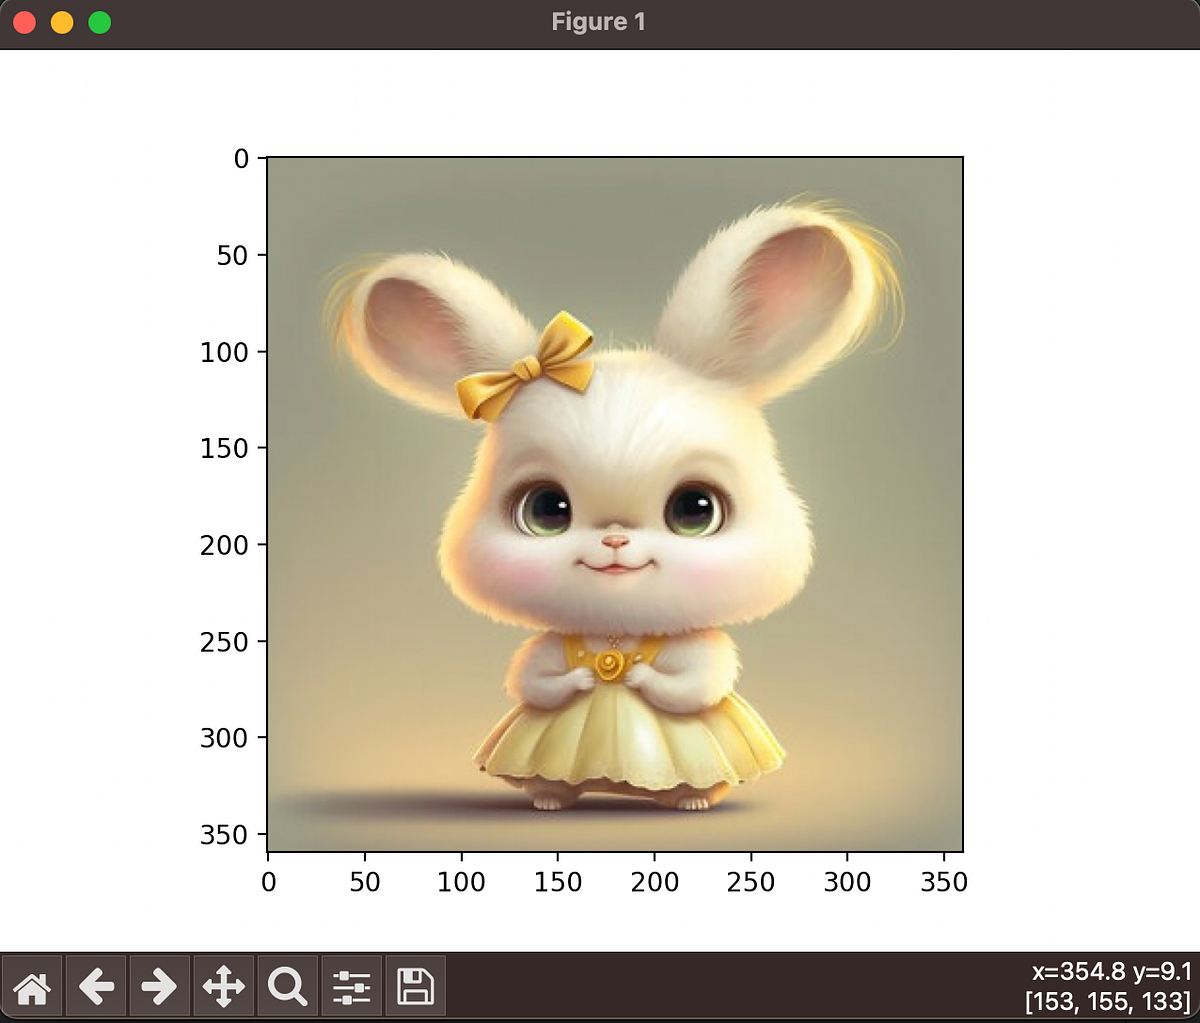Click the 350 tick label on x-axis
This screenshot has width=1200, height=1023.
944,882
